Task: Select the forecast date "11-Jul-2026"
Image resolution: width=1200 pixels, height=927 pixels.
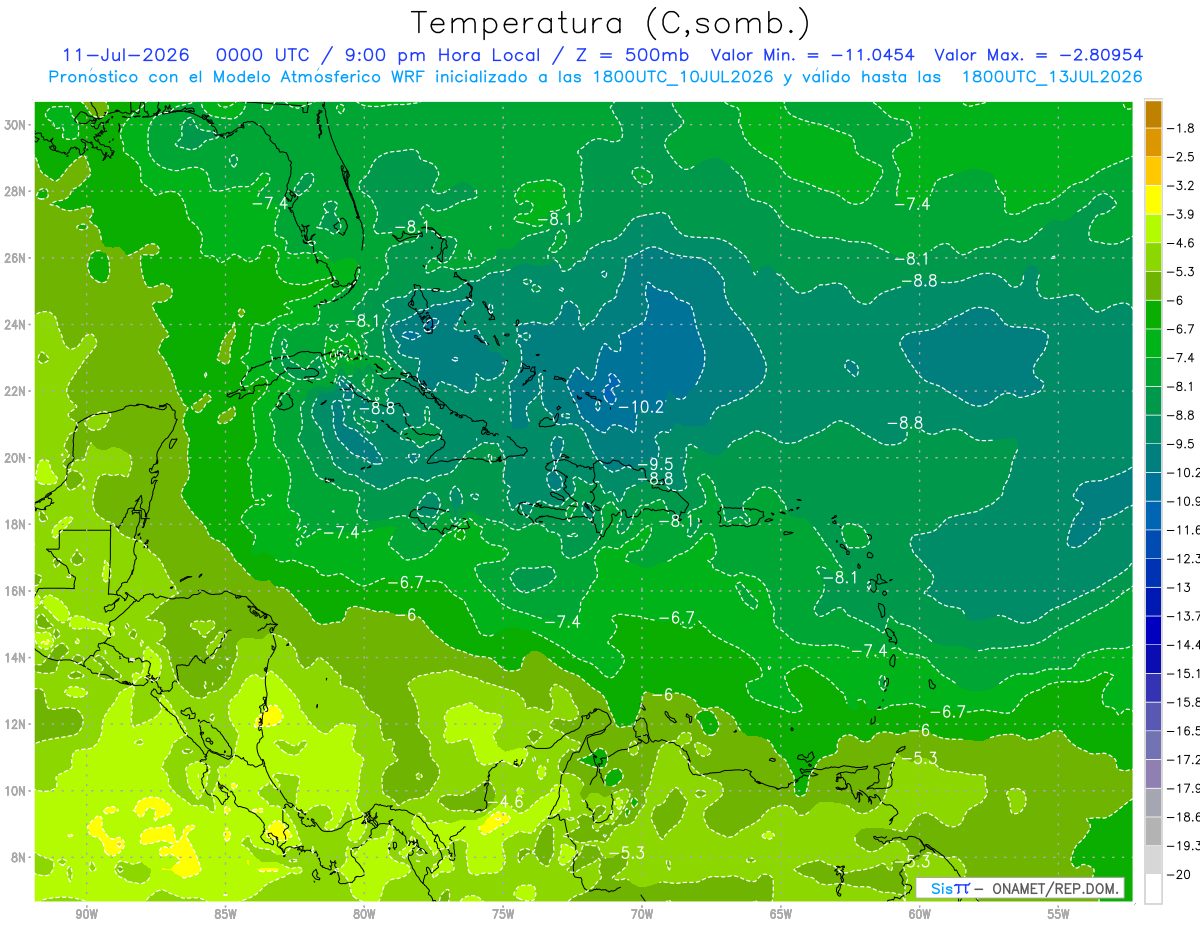Action: click(126, 55)
